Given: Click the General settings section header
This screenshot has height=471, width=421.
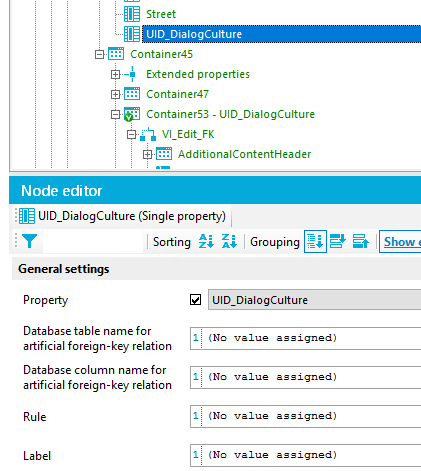Looking at the screenshot, I should [216, 269].
